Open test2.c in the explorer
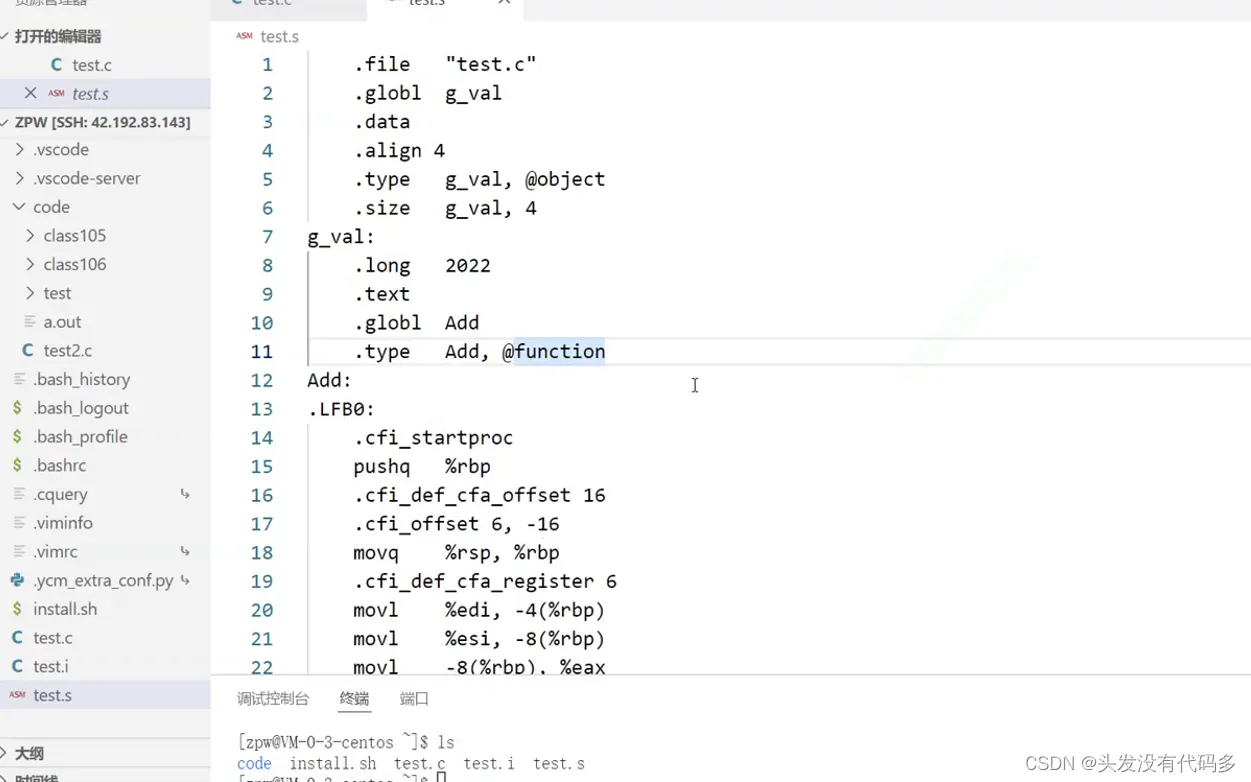 pos(68,351)
